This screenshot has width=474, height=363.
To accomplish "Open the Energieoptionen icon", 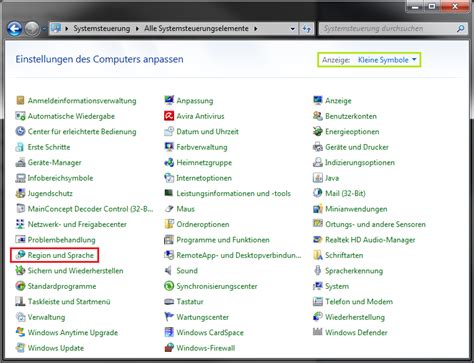I will 318,131.
